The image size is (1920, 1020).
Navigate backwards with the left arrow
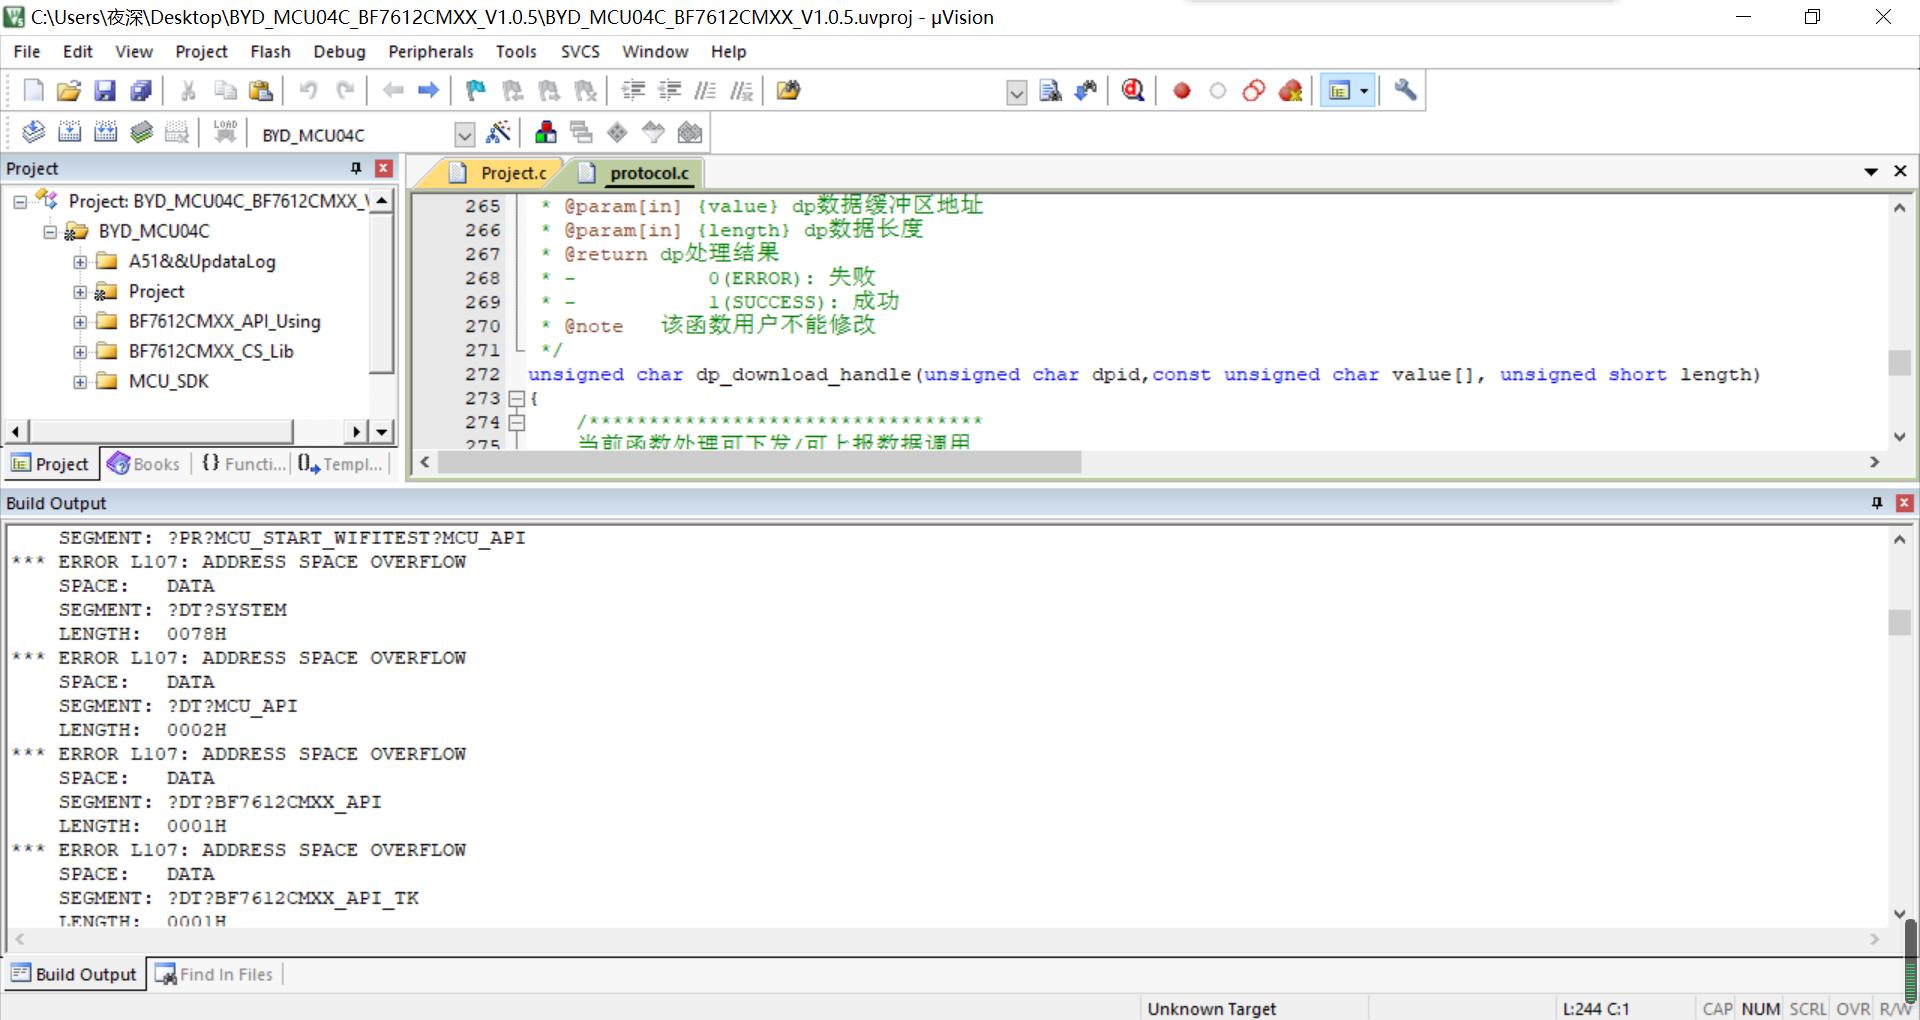pyautogui.click(x=393, y=91)
